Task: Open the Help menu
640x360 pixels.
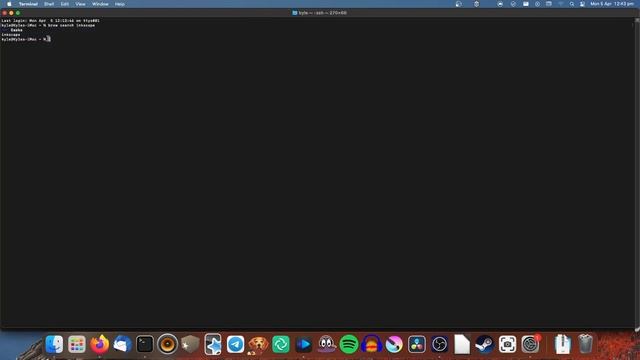Action: [120, 4]
